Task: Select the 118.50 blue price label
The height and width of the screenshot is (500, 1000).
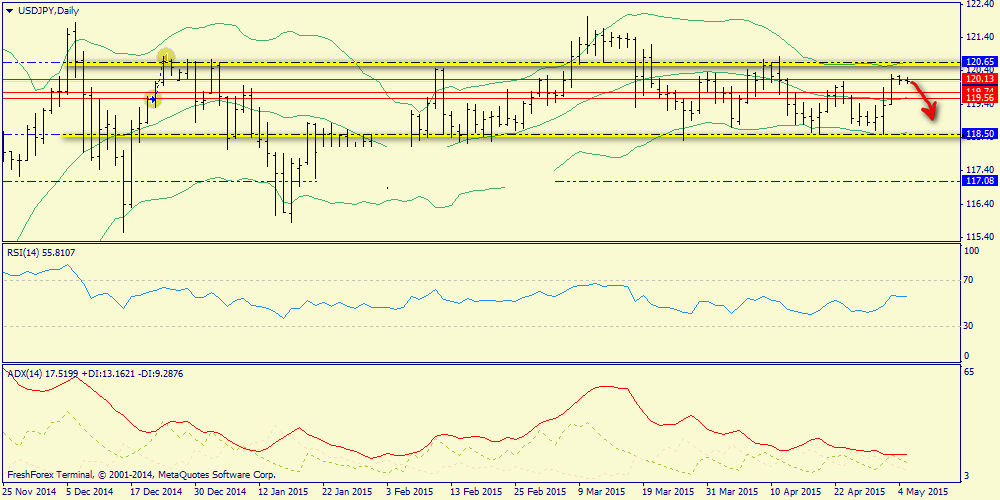Action: click(x=977, y=133)
